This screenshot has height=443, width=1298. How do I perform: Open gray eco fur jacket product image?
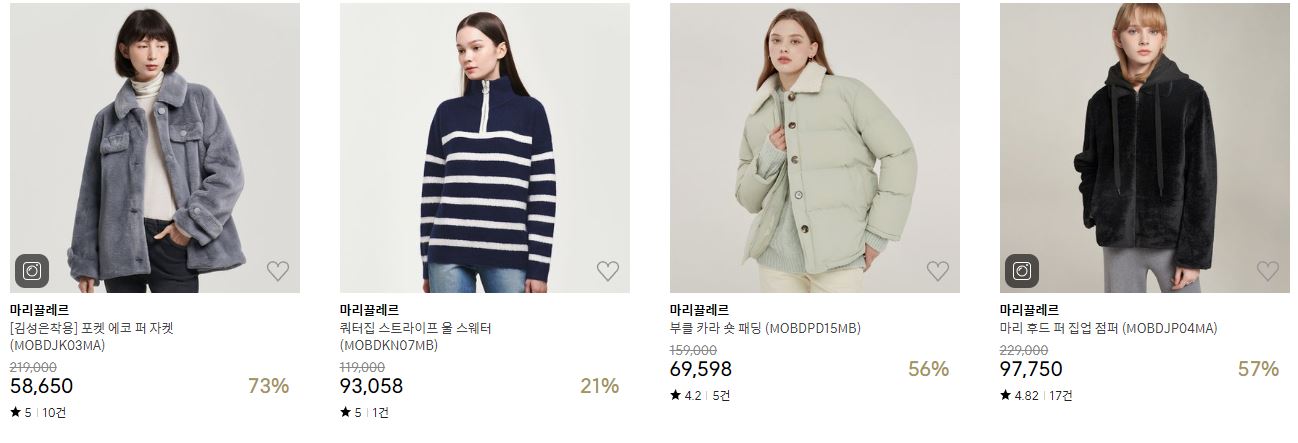tap(155, 148)
